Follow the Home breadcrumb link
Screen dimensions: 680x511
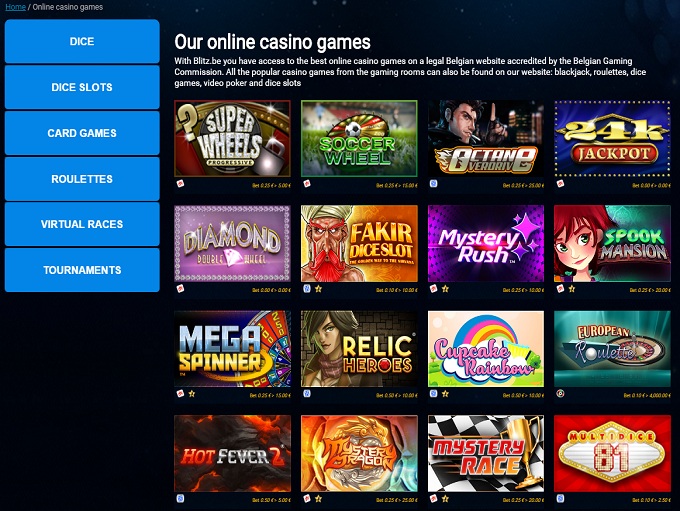pos(15,7)
